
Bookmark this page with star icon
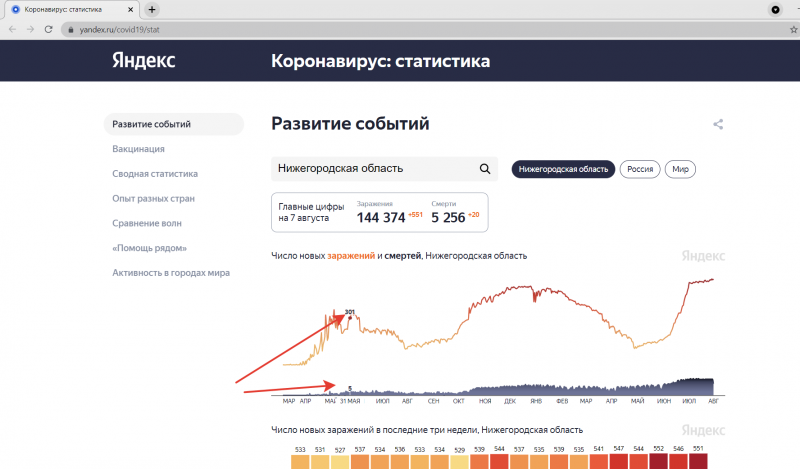point(793,30)
